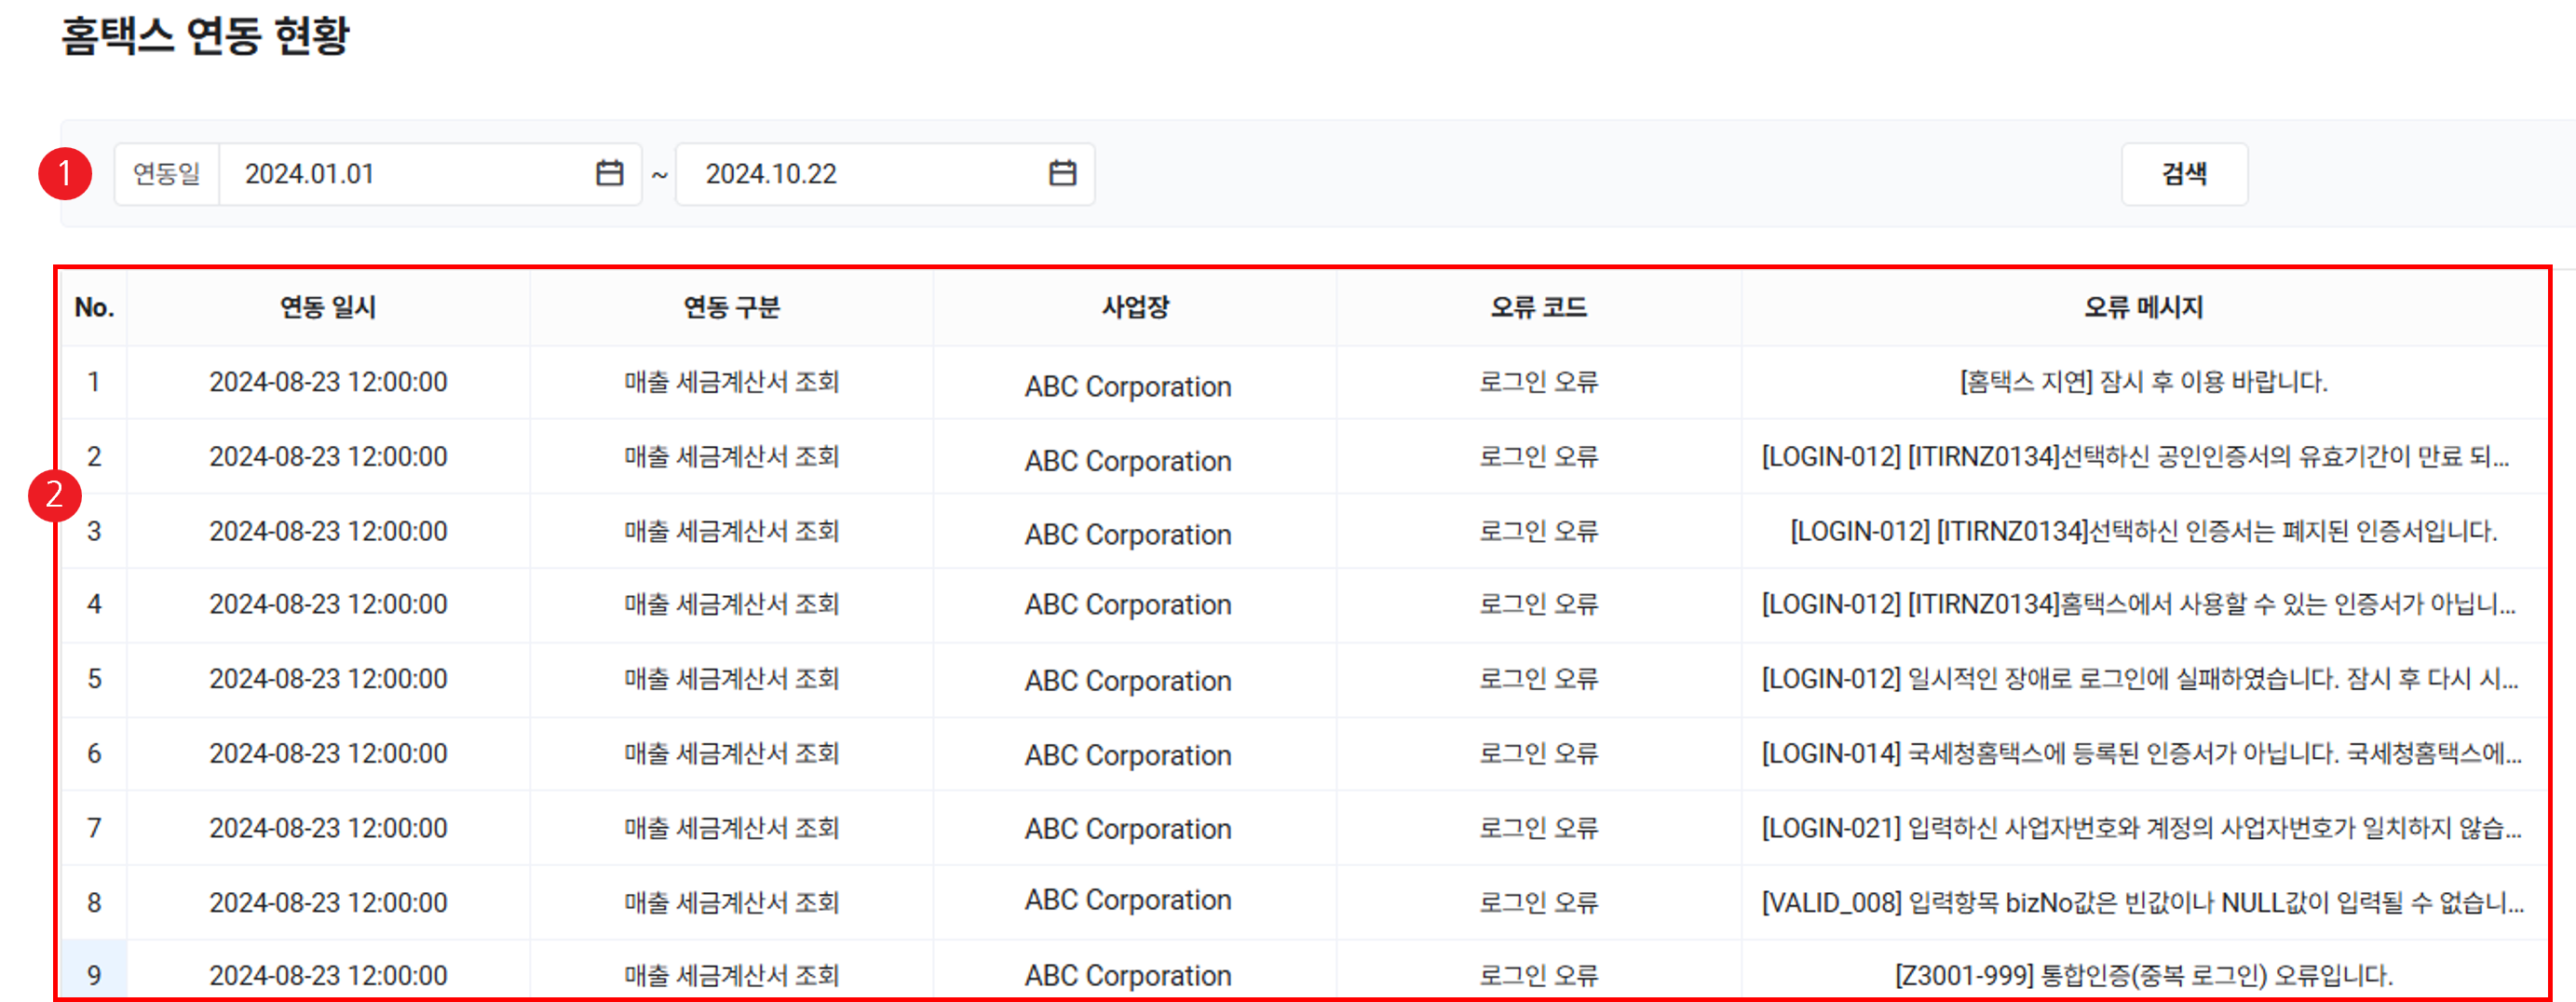Click ABC Corporation in row 5

click(x=1128, y=681)
